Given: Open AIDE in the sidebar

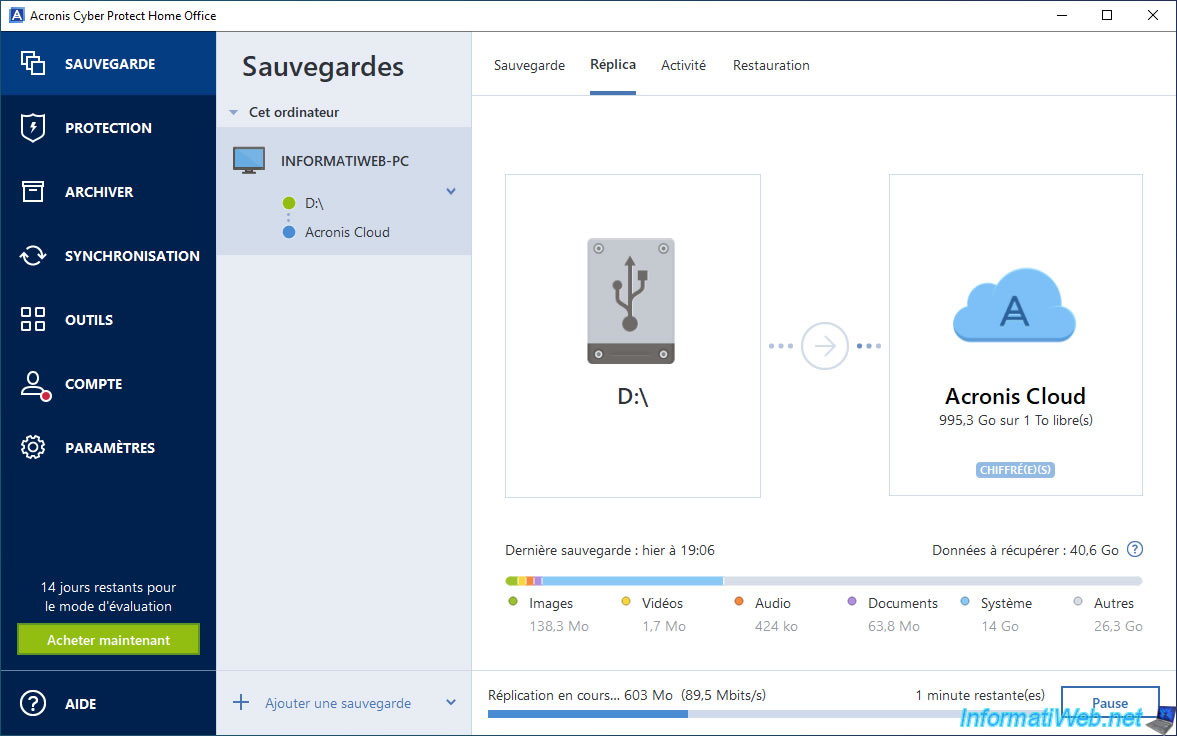Looking at the screenshot, I should tap(80, 704).
